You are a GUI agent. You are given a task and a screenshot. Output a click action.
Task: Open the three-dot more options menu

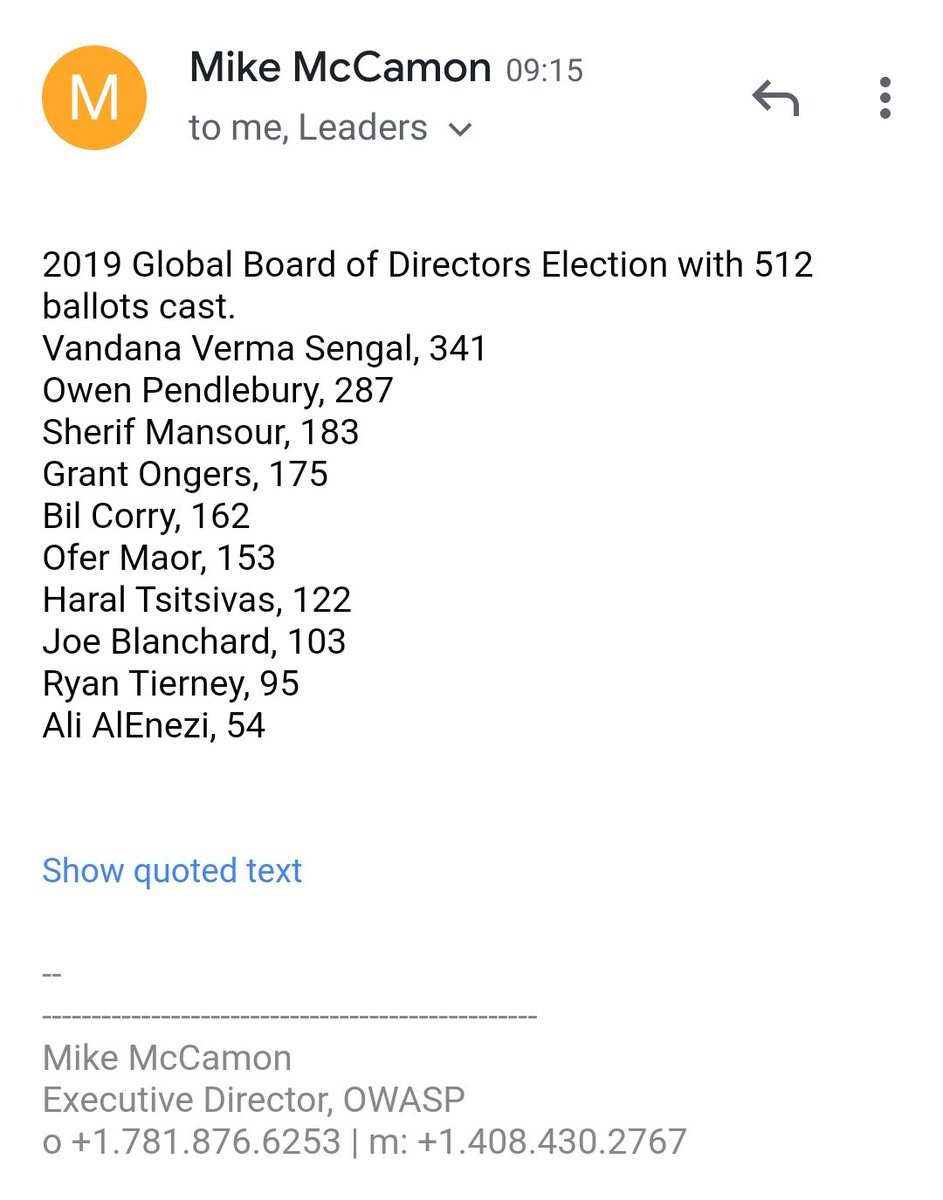click(884, 99)
